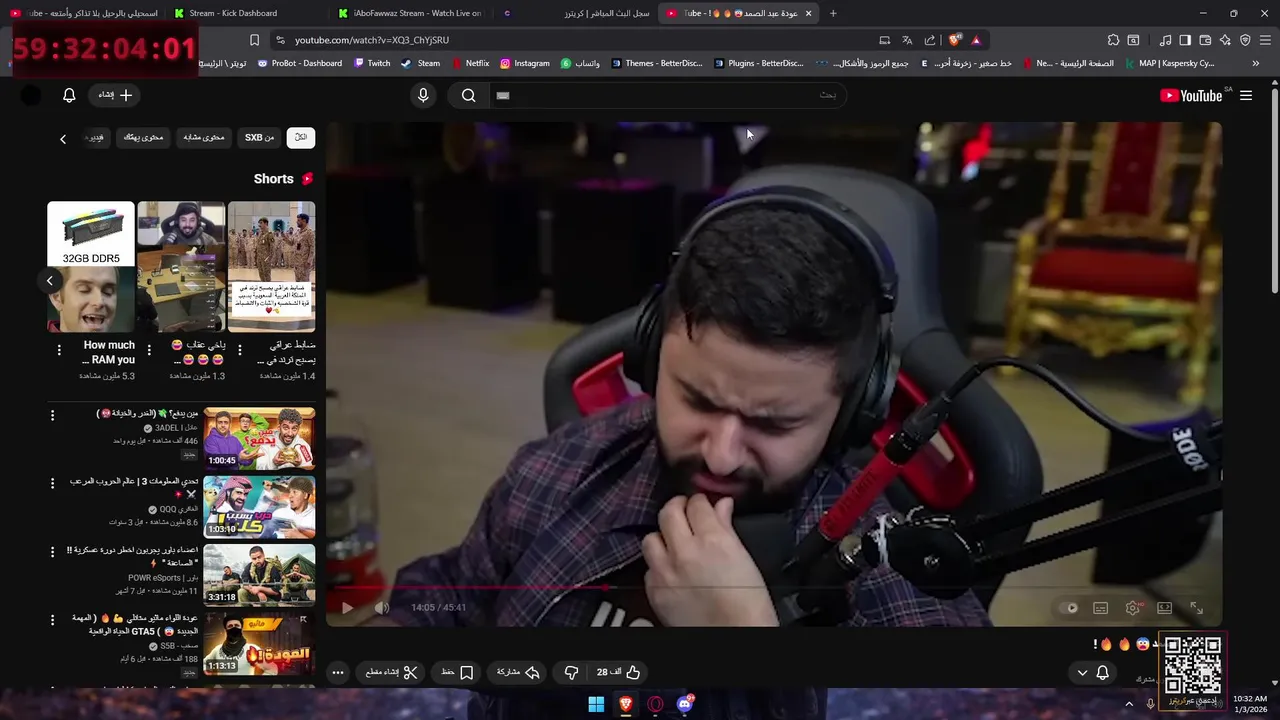Toggle the Brave sidebar panel
Image resolution: width=1280 pixels, height=720 pixels.
[1185, 40]
